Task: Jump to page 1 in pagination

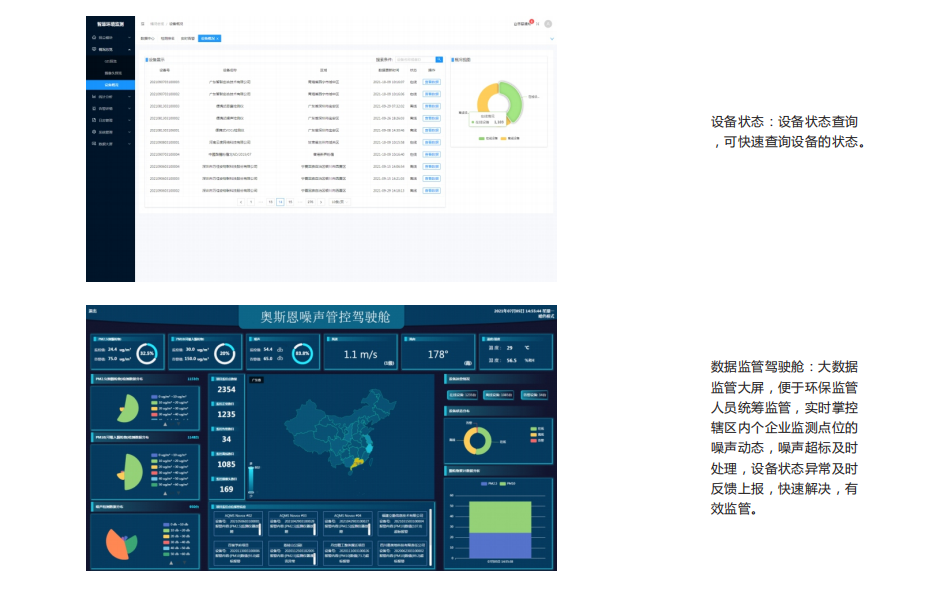Action: click(251, 202)
